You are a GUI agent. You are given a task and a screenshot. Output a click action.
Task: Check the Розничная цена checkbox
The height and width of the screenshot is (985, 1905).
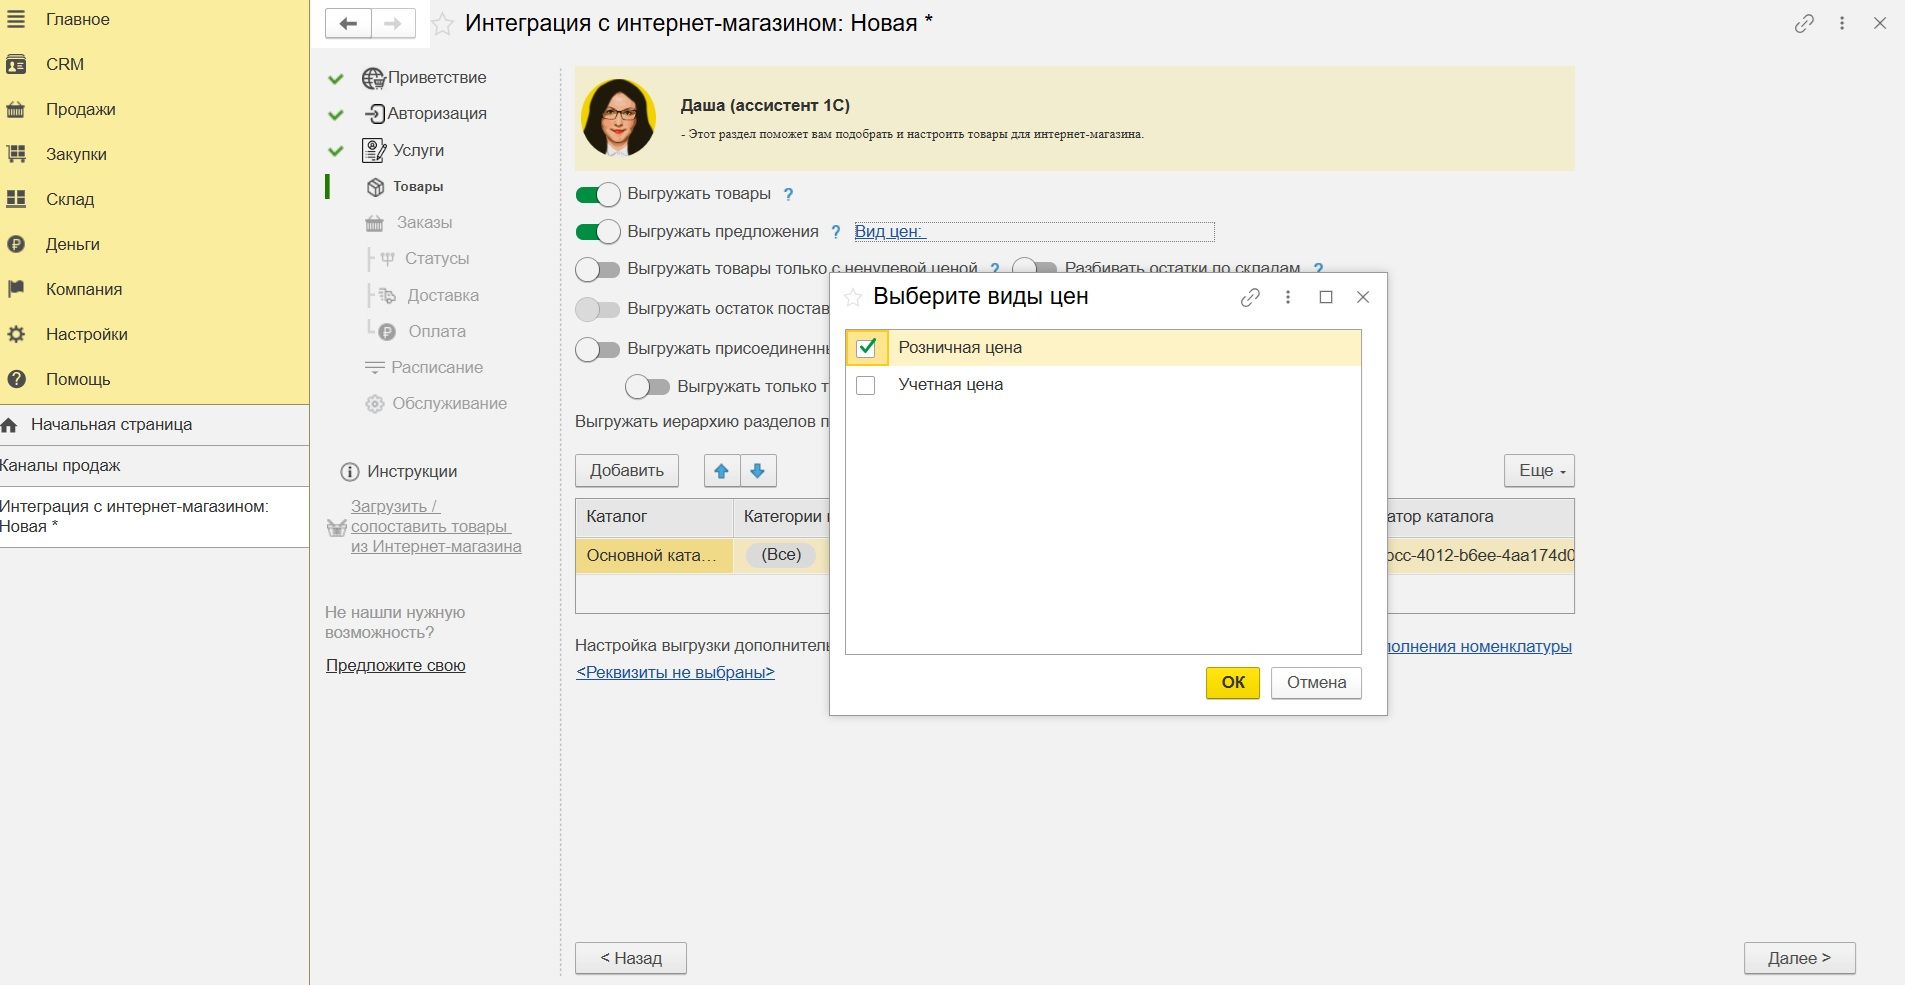tap(866, 347)
